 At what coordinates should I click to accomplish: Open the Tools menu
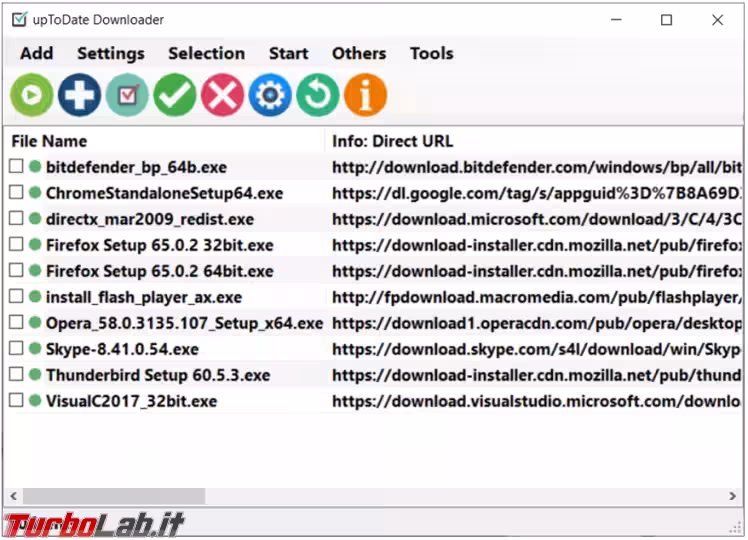[x=432, y=53]
